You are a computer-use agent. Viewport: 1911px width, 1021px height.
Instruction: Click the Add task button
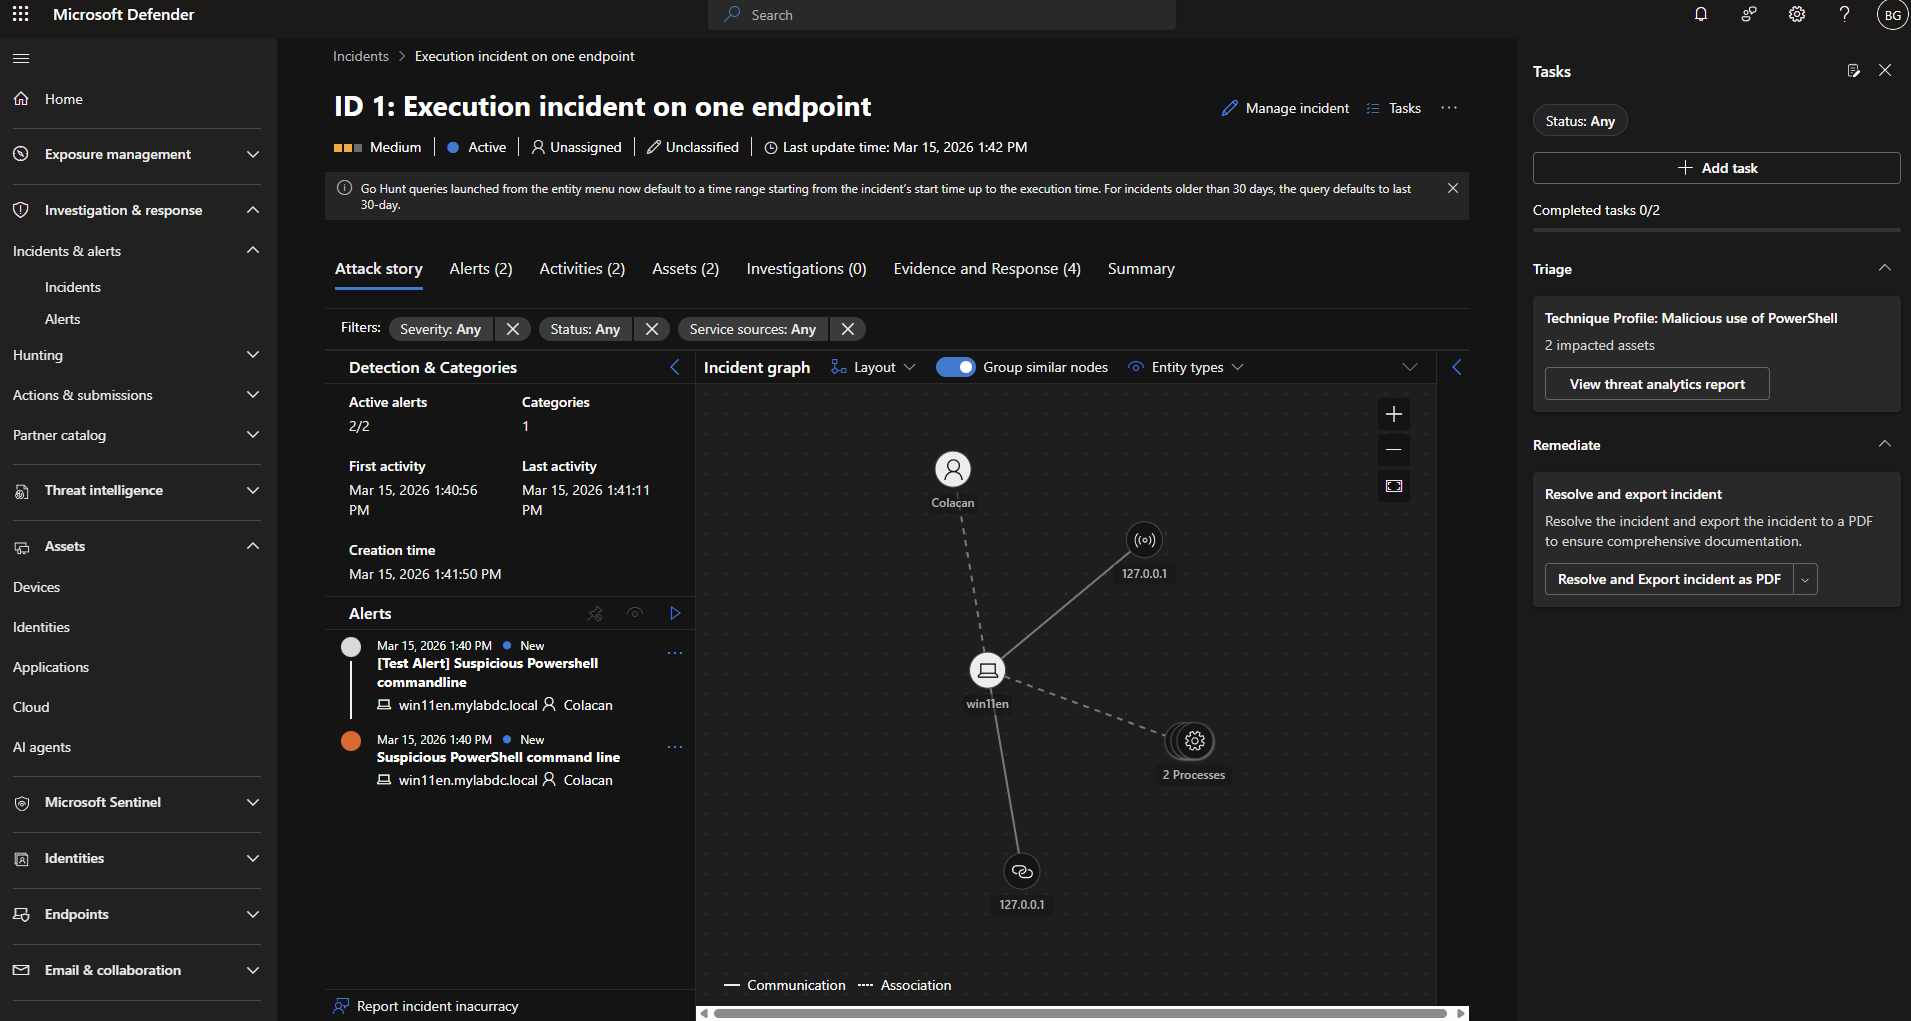(x=1716, y=168)
